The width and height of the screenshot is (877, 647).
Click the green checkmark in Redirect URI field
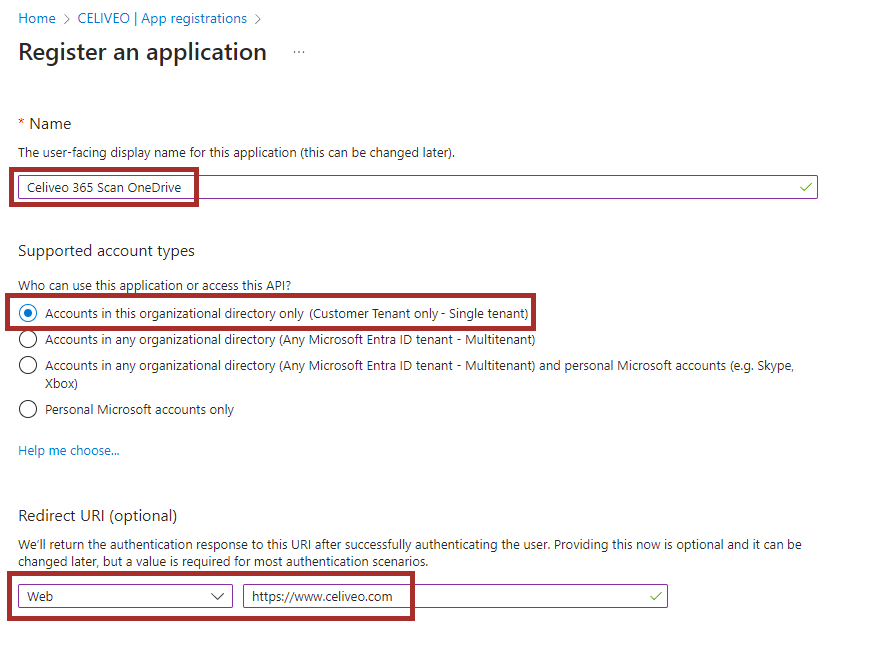656,596
